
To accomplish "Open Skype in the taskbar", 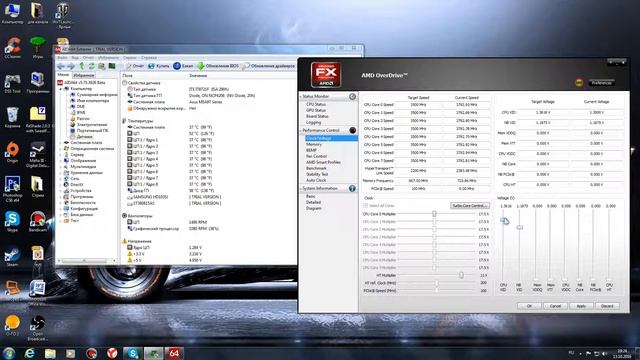I will pyautogui.click(x=133, y=353).
